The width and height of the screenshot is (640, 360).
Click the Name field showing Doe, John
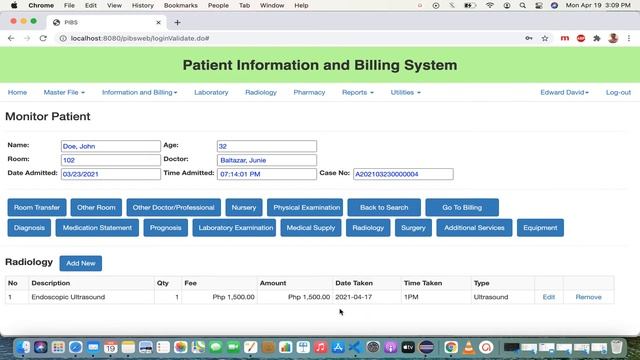pos(111,146)
